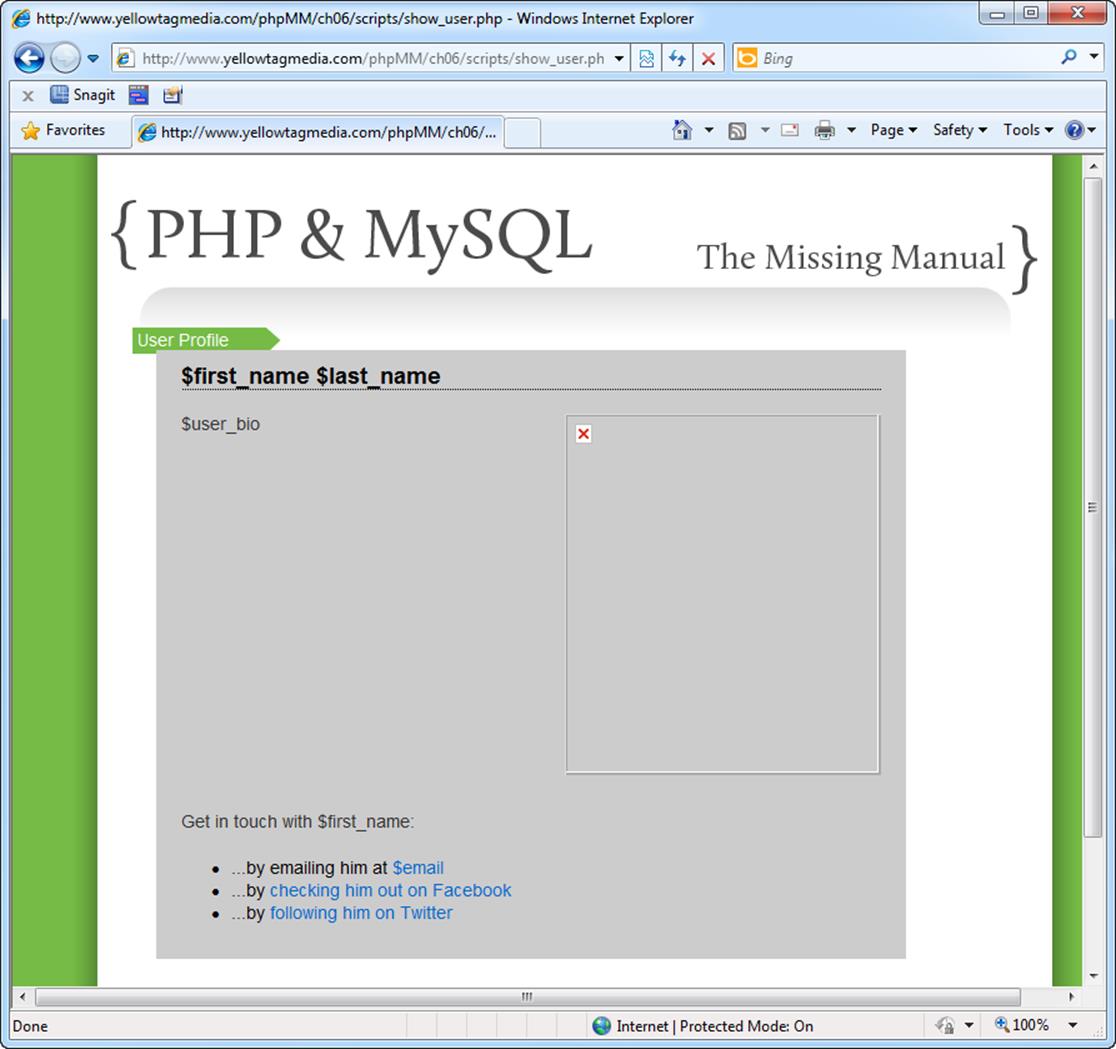Click the Internet Explorer title bar icon
Image resolution: width=1116 pixels, height=1049 pixels.
tap(22, 18)
